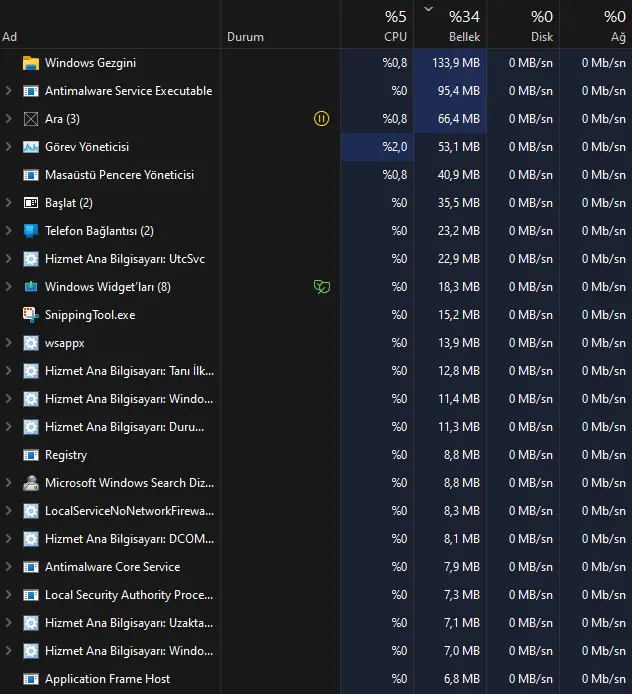Click the yellow paused status icon for Ara

(x=321, y=119)
